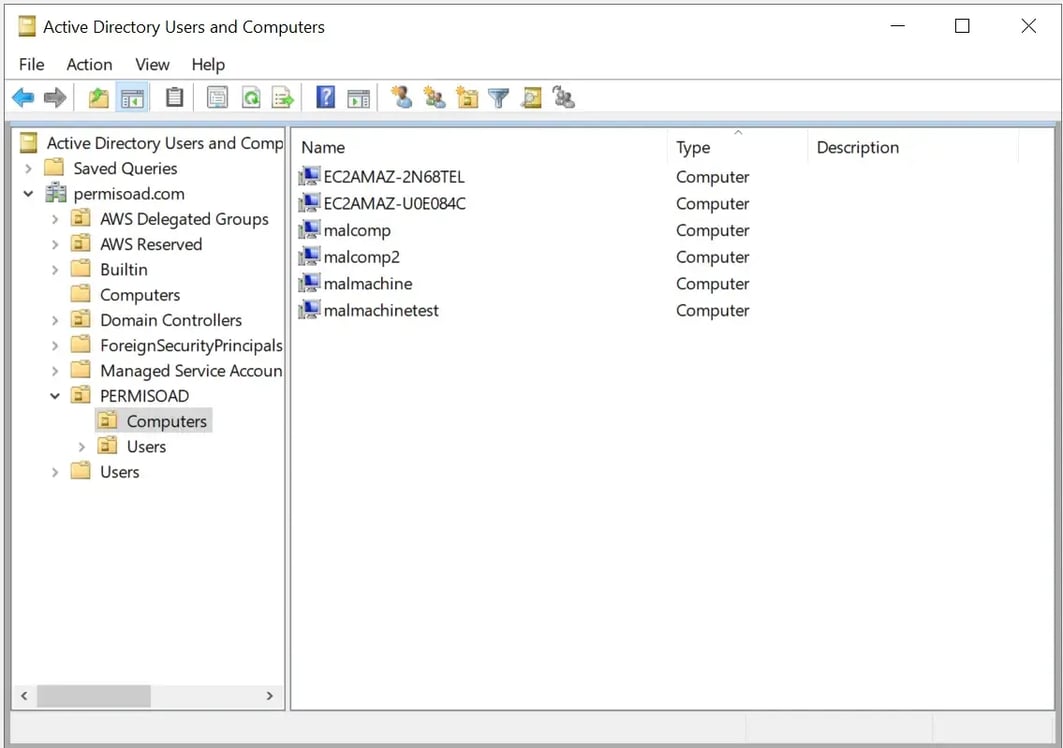Click Add to group toolbar icon
The height and width of the screenshot is (748, 1063).
coord(563,98)
